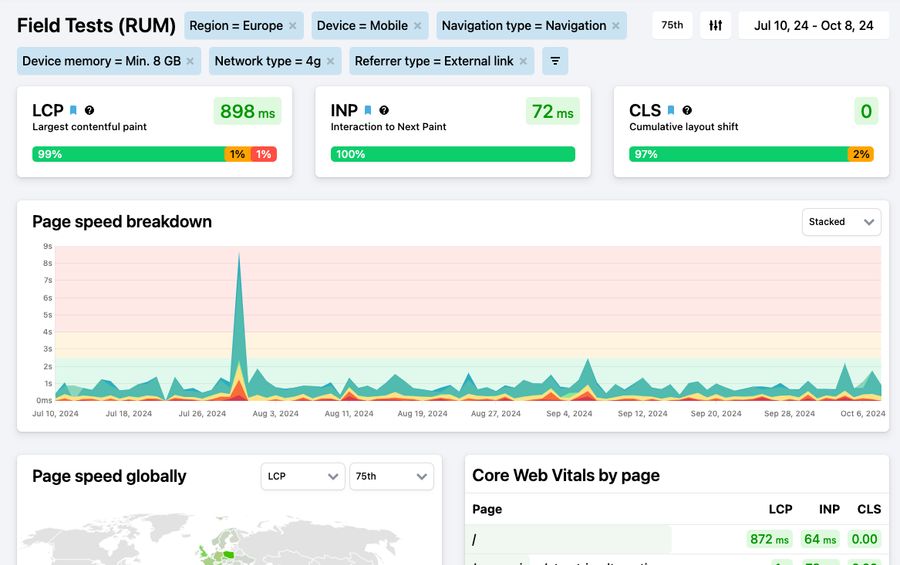This screenshot has width=900, height=565.
Task: Remove the Referrer type filter
Action: coord(523,61)
